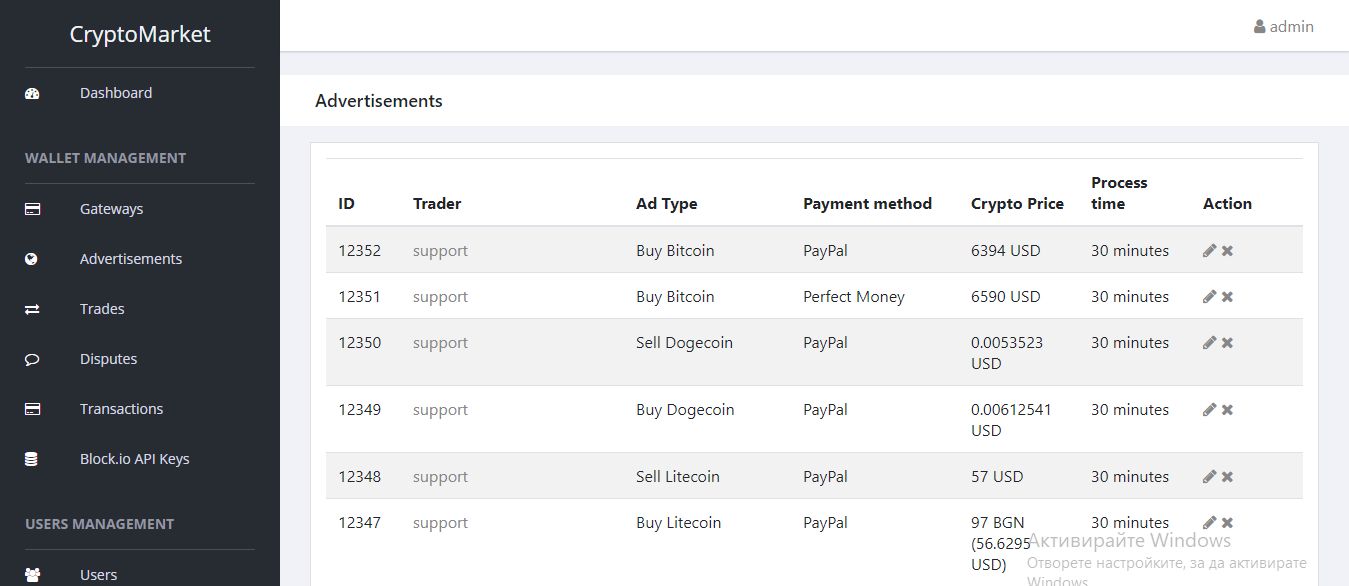Open the Disputes page from sidebar
This screenshot has height=586, width=1349.
[x=108, y=359]
